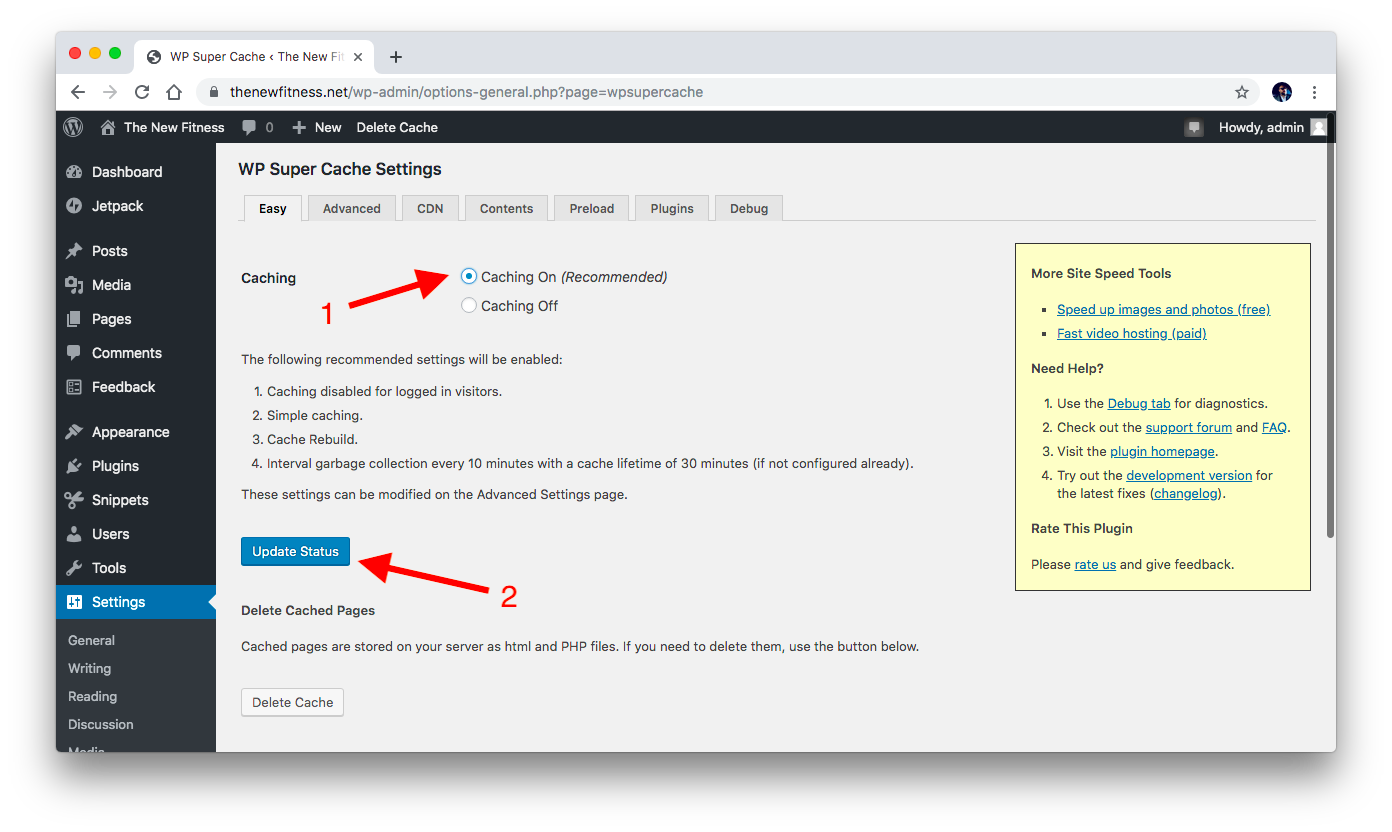The width and height of the screenshot is (1392, 832).
Task: Click the WordPress logo in admin bar
Action: 73,127
